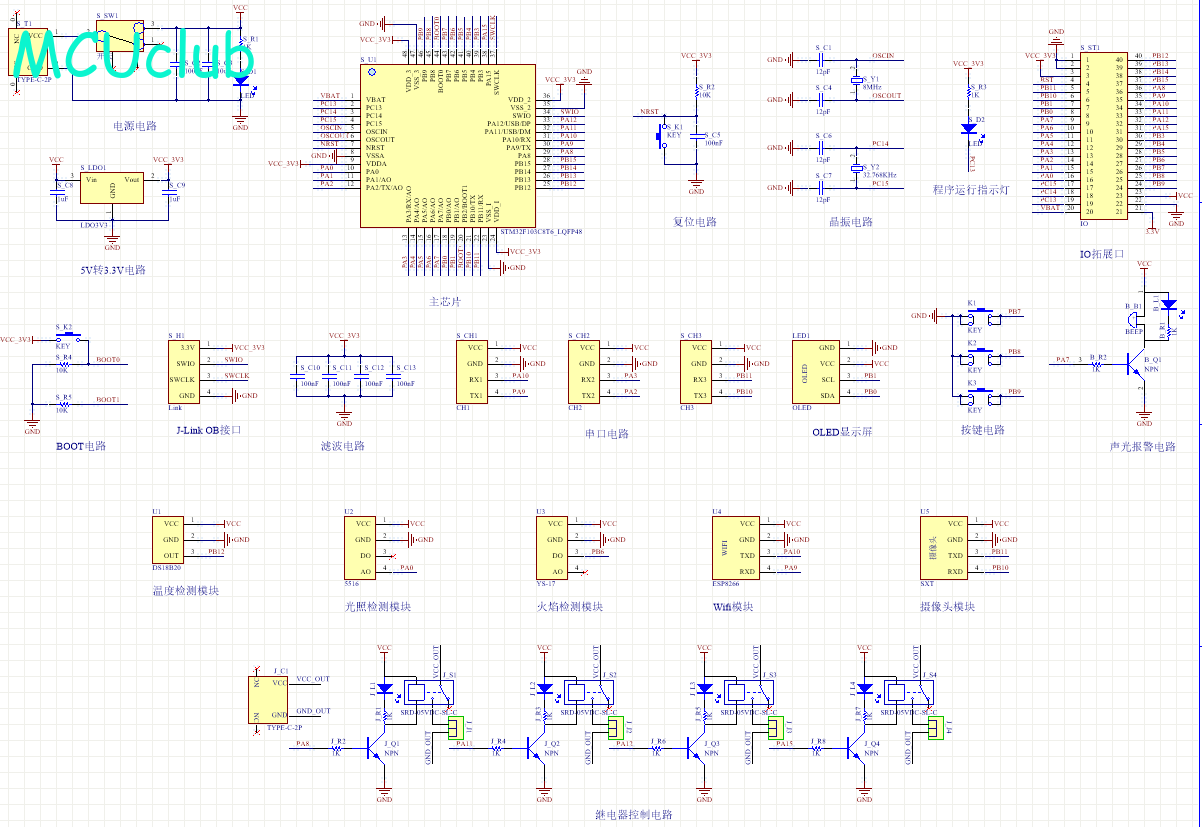The width and height of the screenshot is (1202, 827).
Task: Select the "按键电路" caption
Action: [982, 430]
